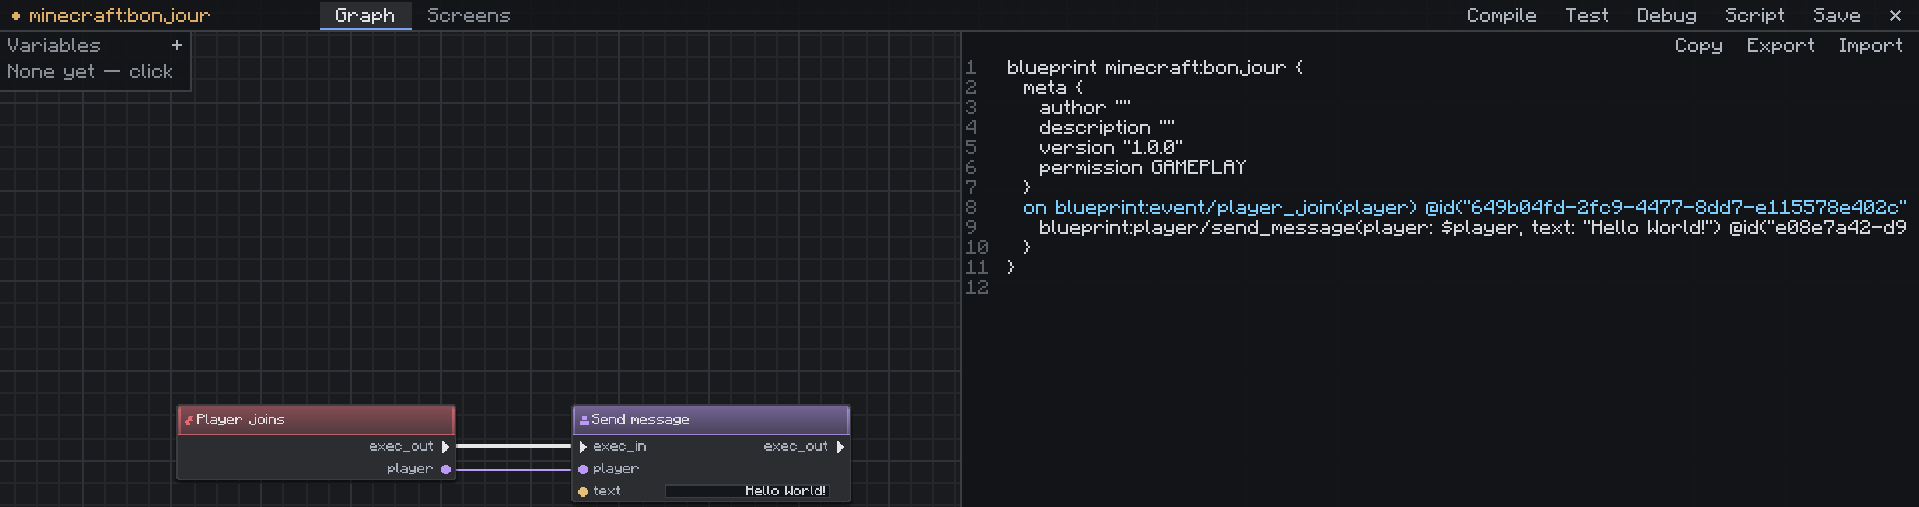
Task: Click player output pin on Player joins
Action: tap(446, 469)
